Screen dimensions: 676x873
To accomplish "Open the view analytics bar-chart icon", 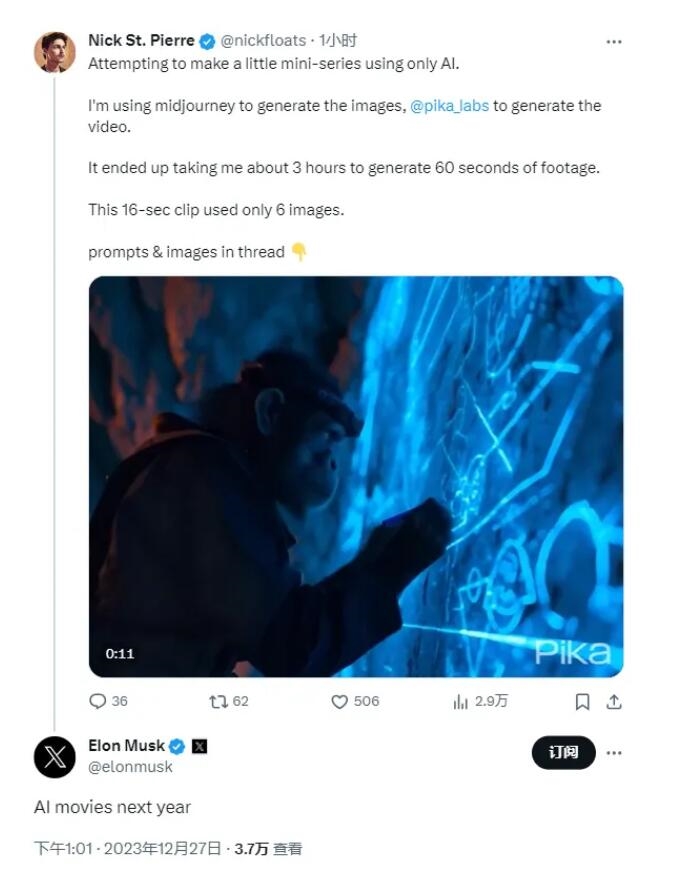I will (460, 701).
